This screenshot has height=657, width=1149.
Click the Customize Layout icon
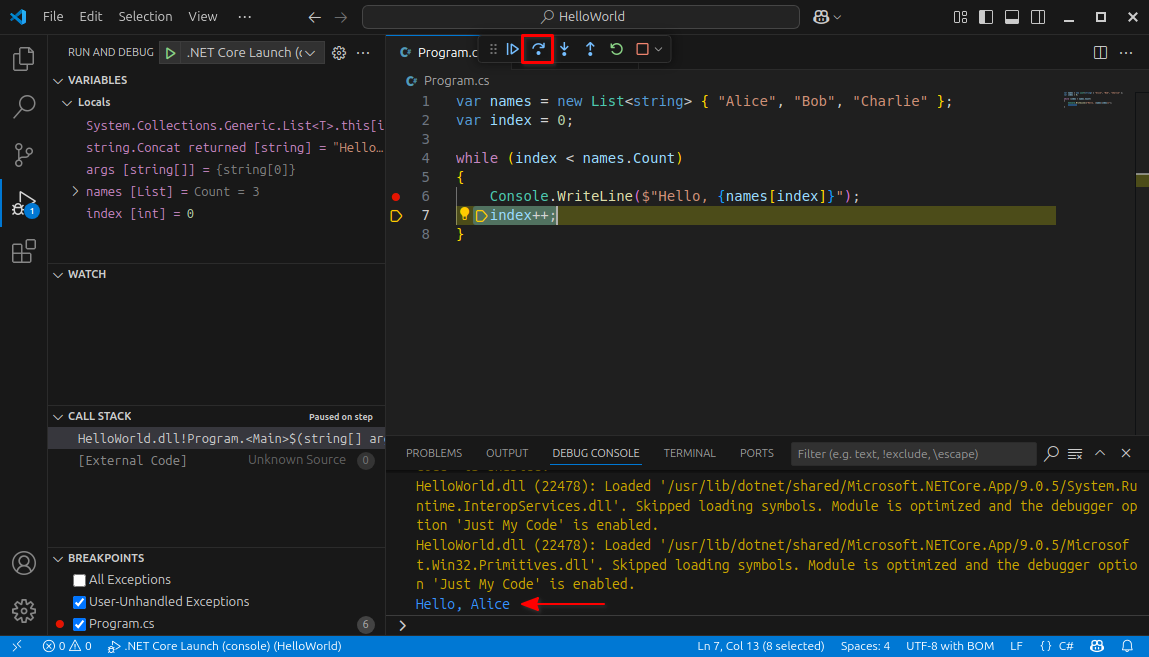pyautogui.click(x=960, y=17)
